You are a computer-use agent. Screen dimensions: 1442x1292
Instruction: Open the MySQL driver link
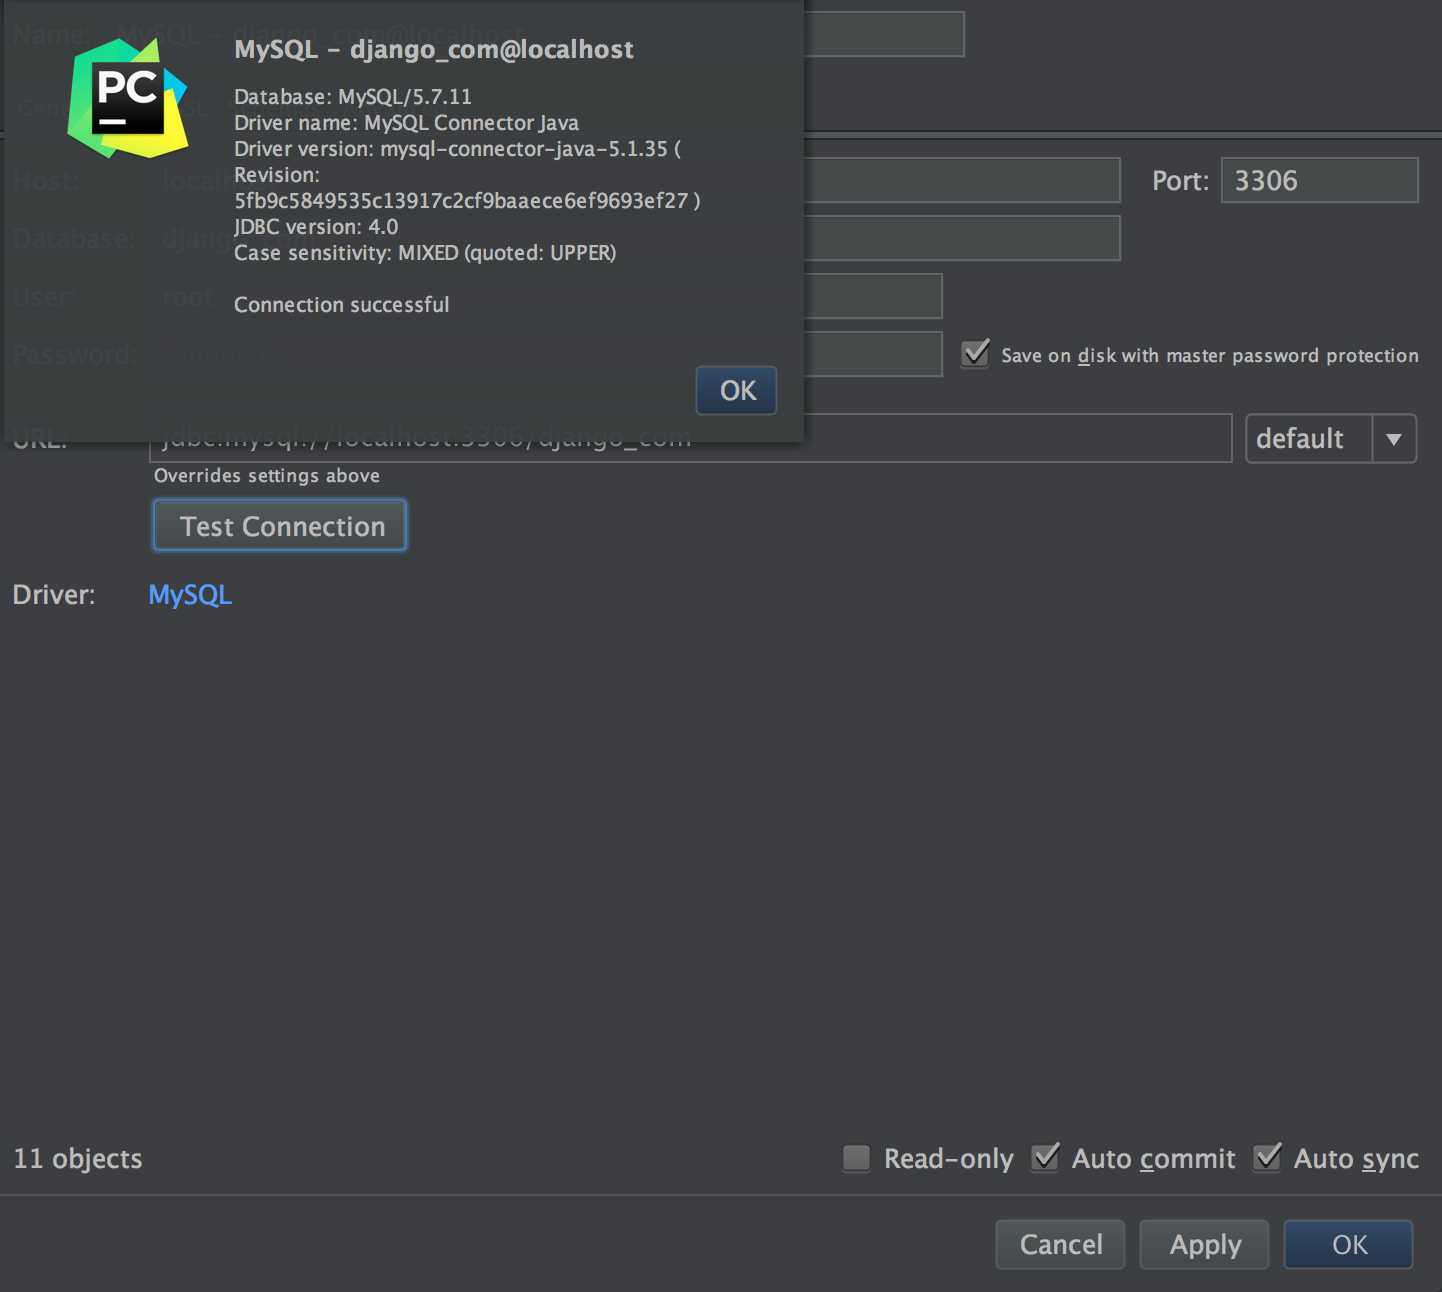[x=190, y=595]
